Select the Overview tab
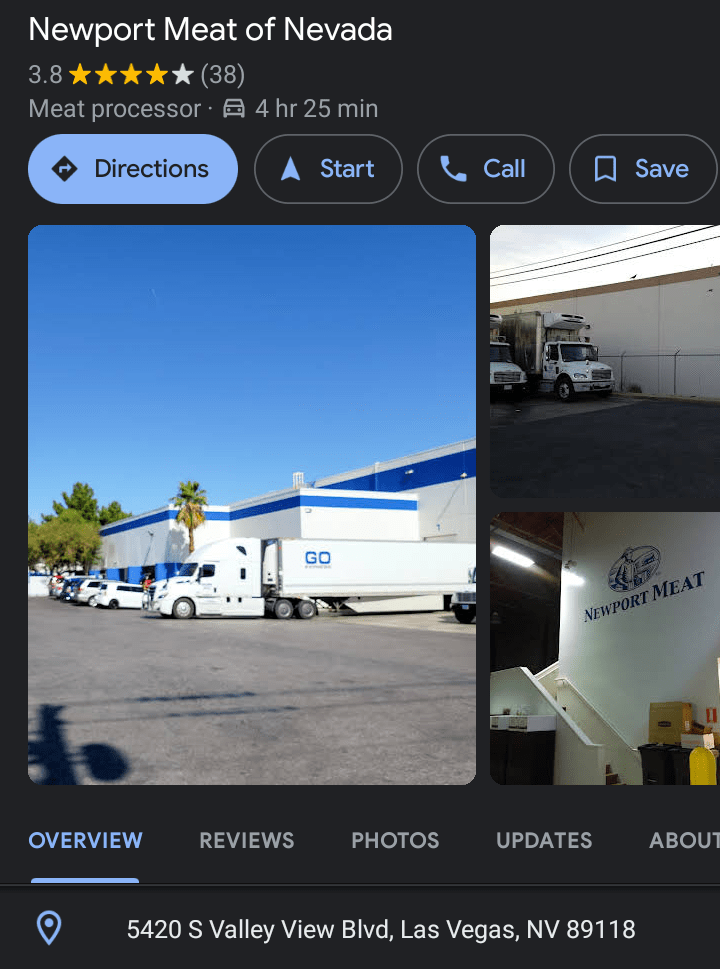720x969 pixels. click(x=85, y=840)
